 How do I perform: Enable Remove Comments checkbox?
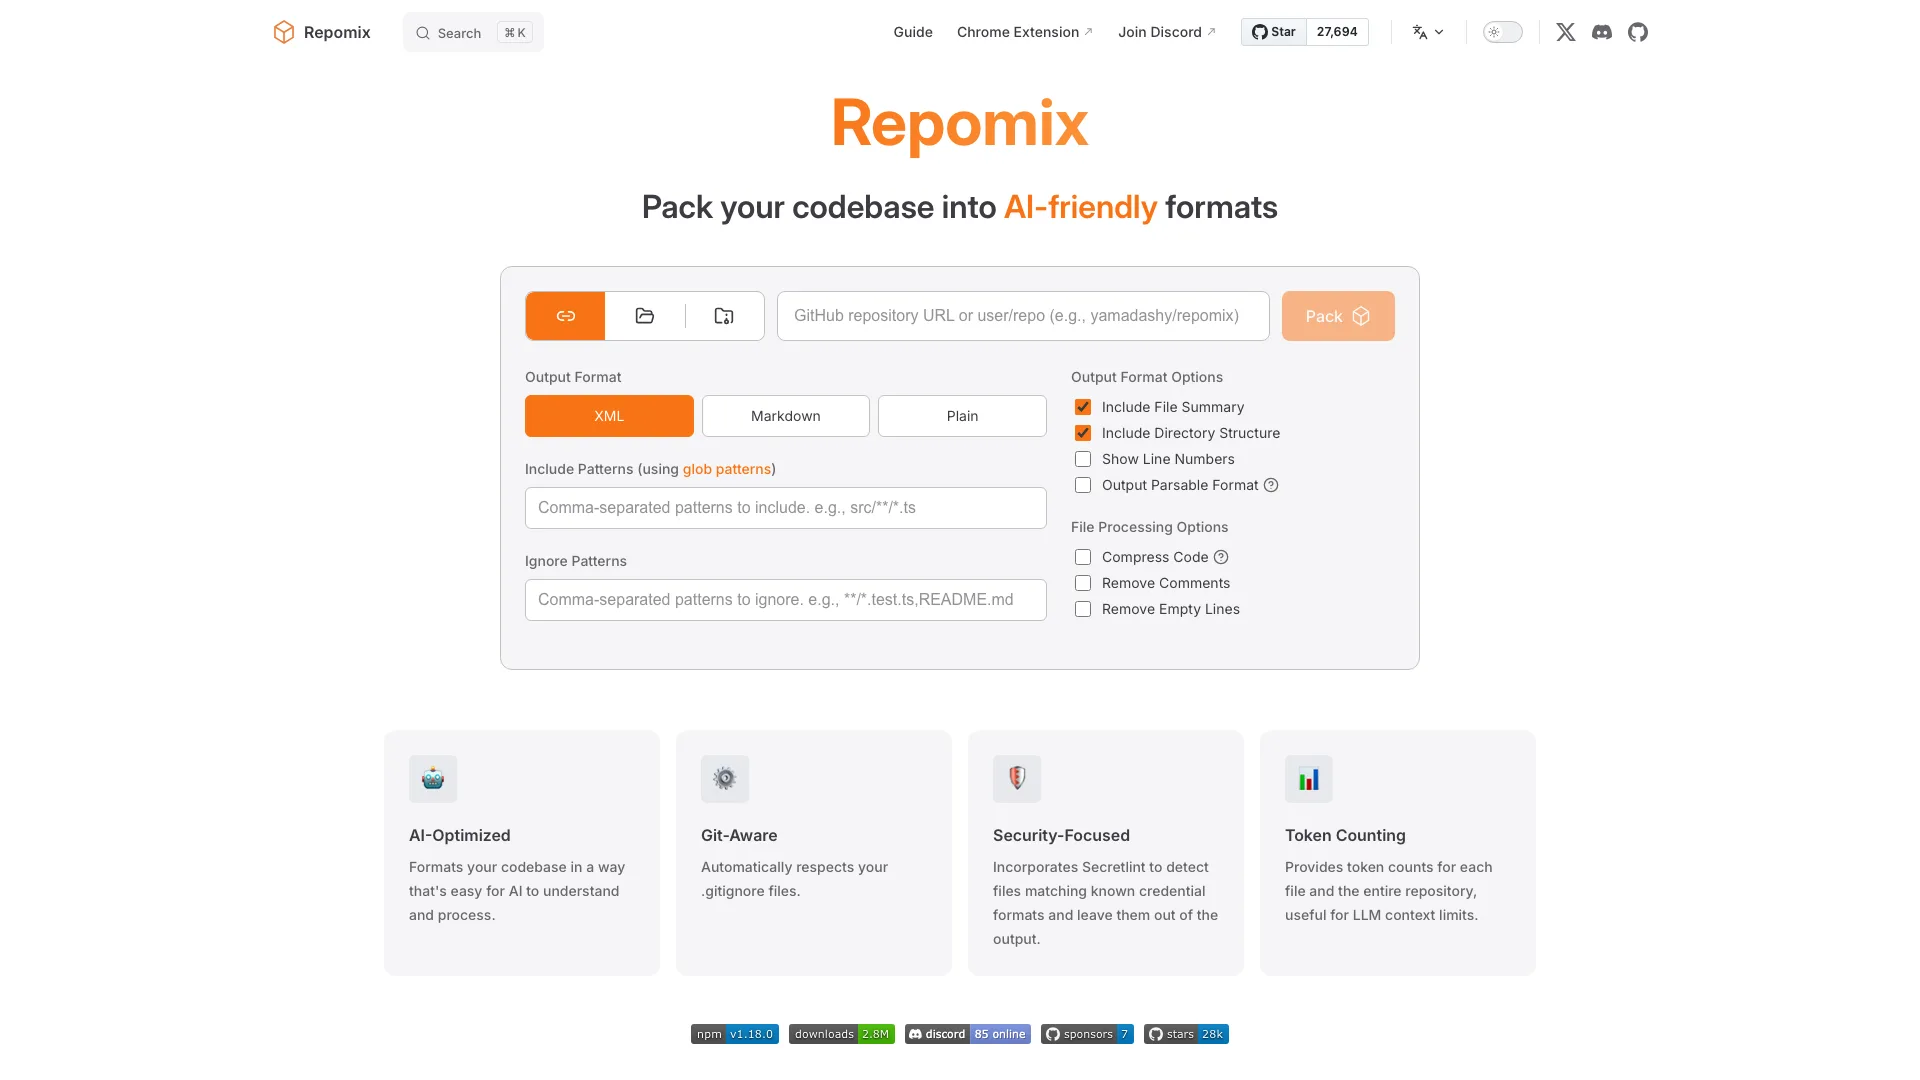[x=1083, y=583]
